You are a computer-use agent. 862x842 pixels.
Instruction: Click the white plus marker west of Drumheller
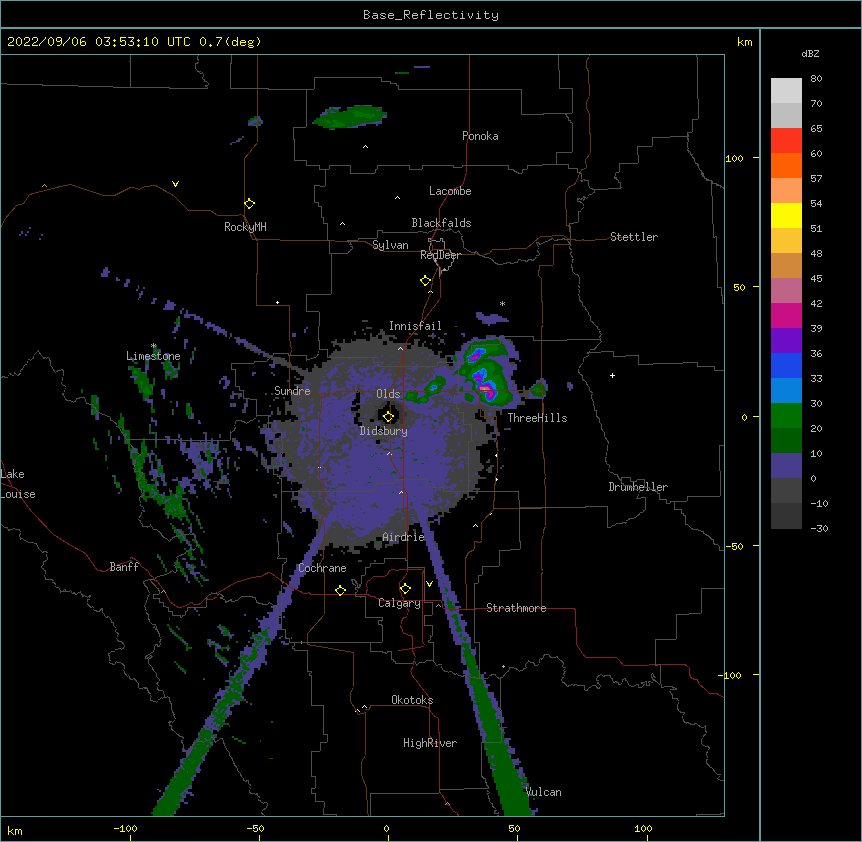pyautogui.click(x=612, y=375)
